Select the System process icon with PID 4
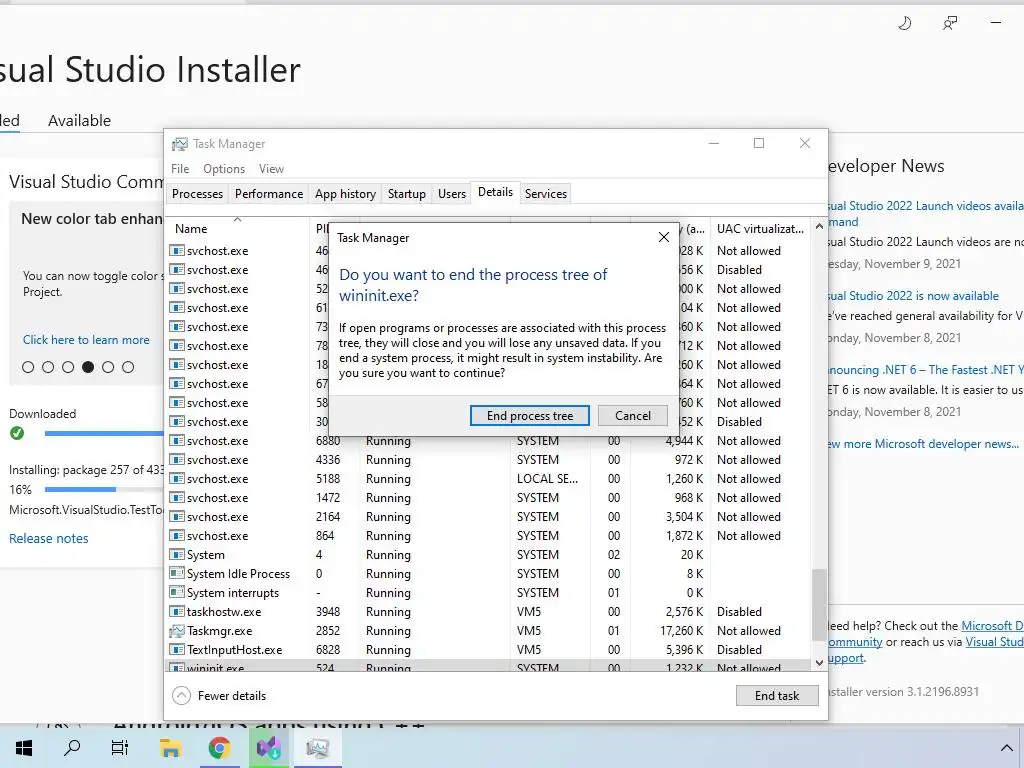Screen dimensions: 1024x768 pos(176,554)
